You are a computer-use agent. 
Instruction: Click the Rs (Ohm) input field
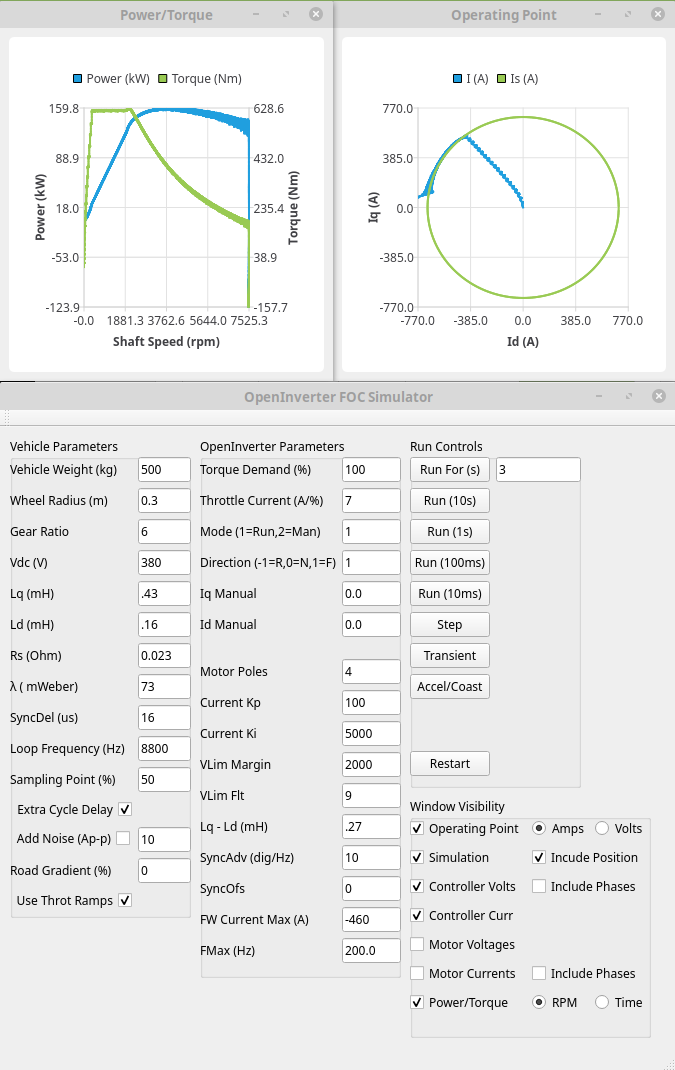pyautogui.click(x=164, y=655)
